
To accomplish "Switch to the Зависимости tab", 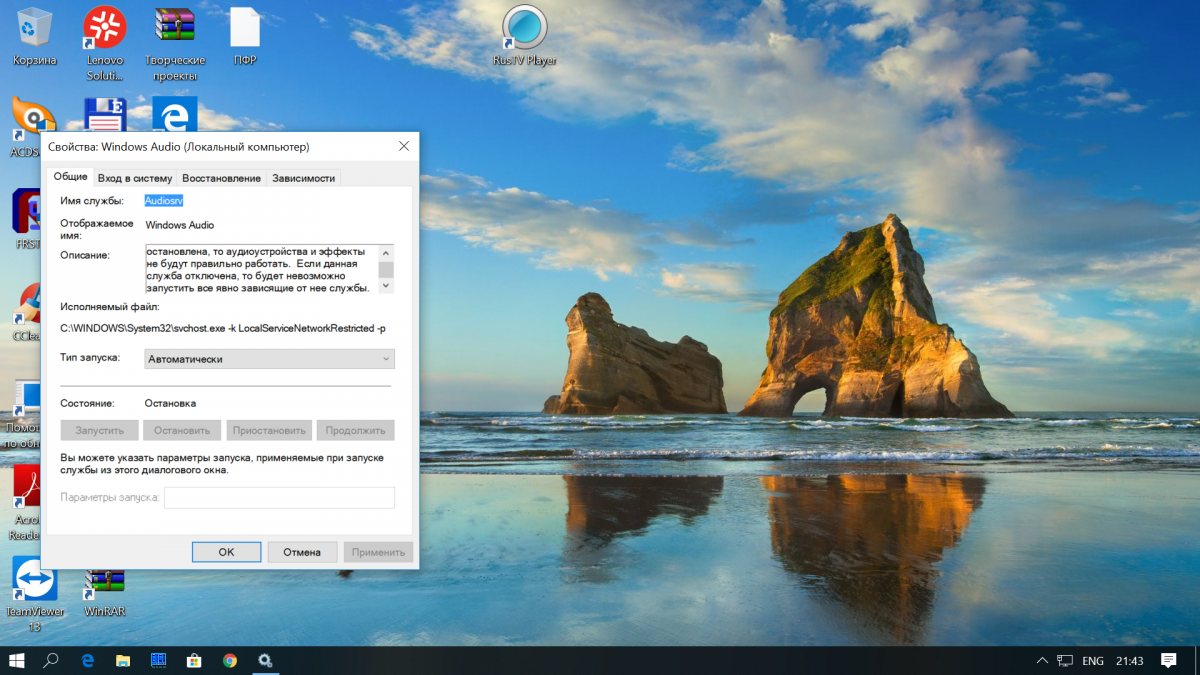I will 303,178.
